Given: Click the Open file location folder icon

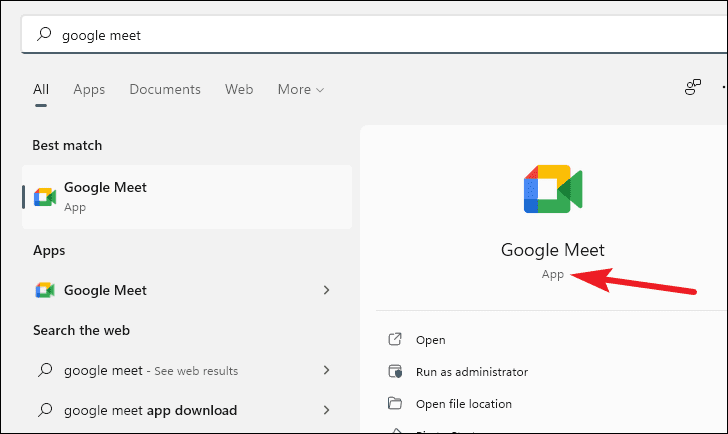Looking at the screenshot, I should [395, 403].
